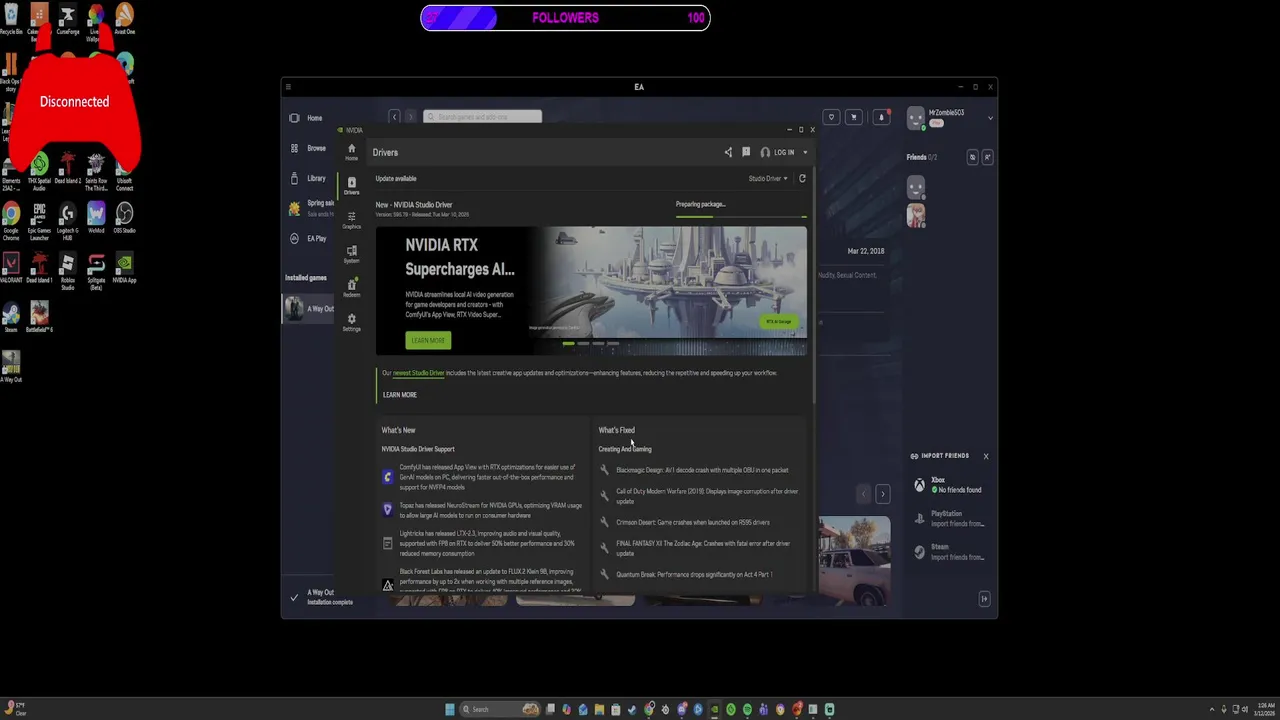Open Library in the EA app sidebar
Viewport: 1280px width, 720px height.
[x=308, y=178]
